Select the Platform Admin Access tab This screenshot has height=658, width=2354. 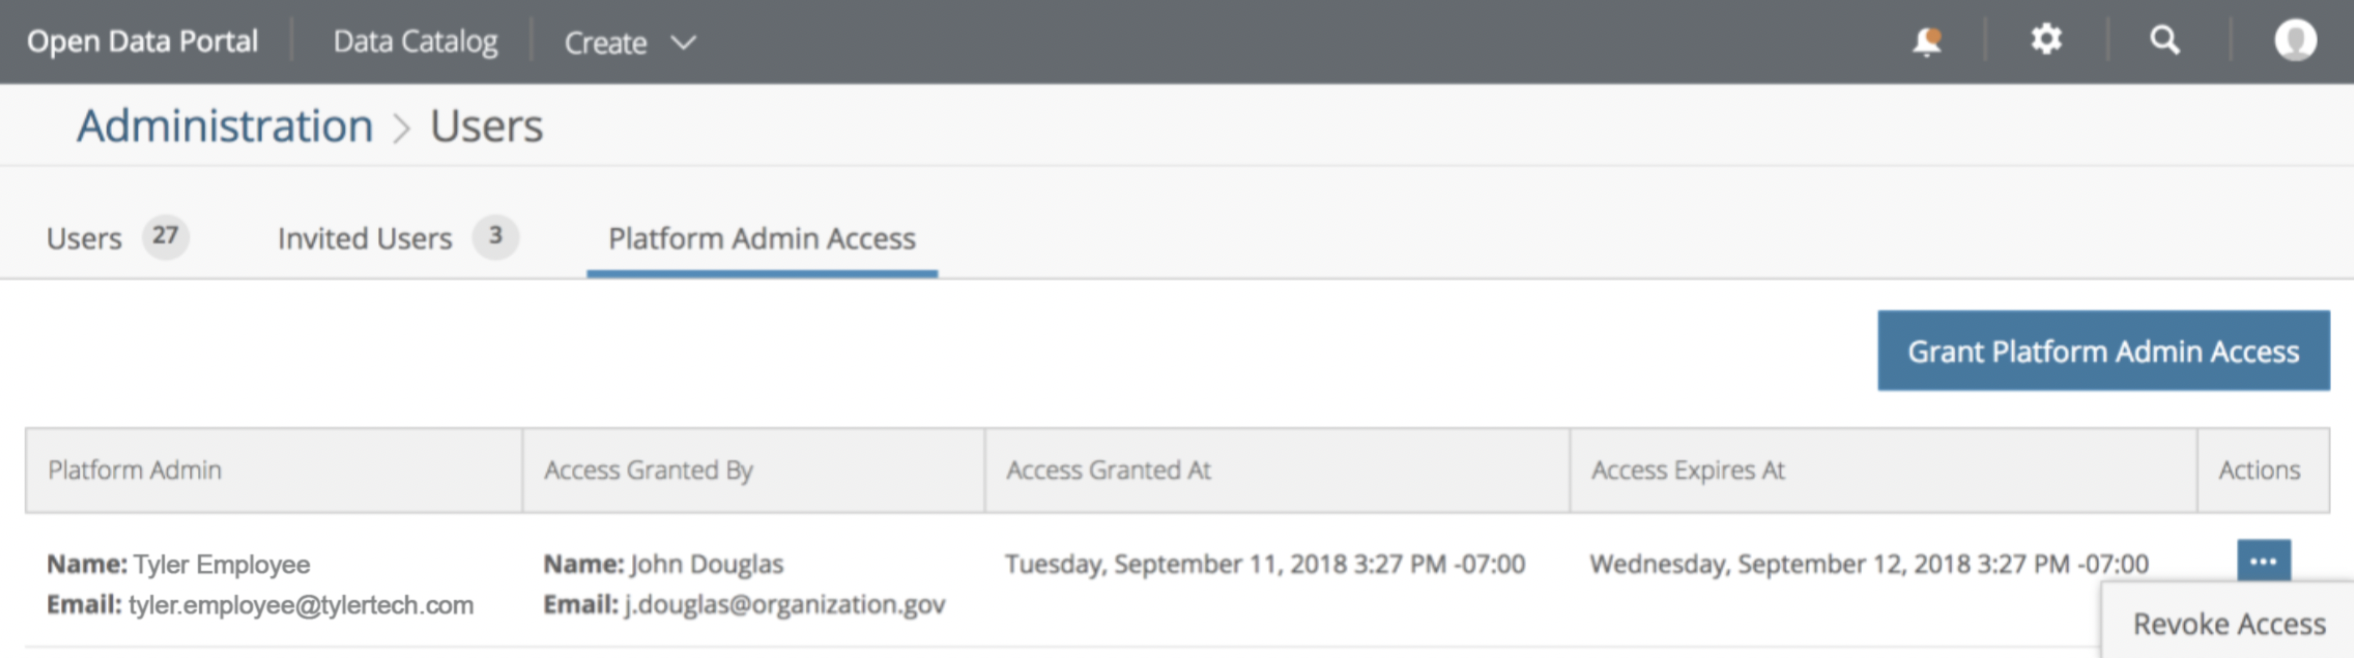click(762, 238)
